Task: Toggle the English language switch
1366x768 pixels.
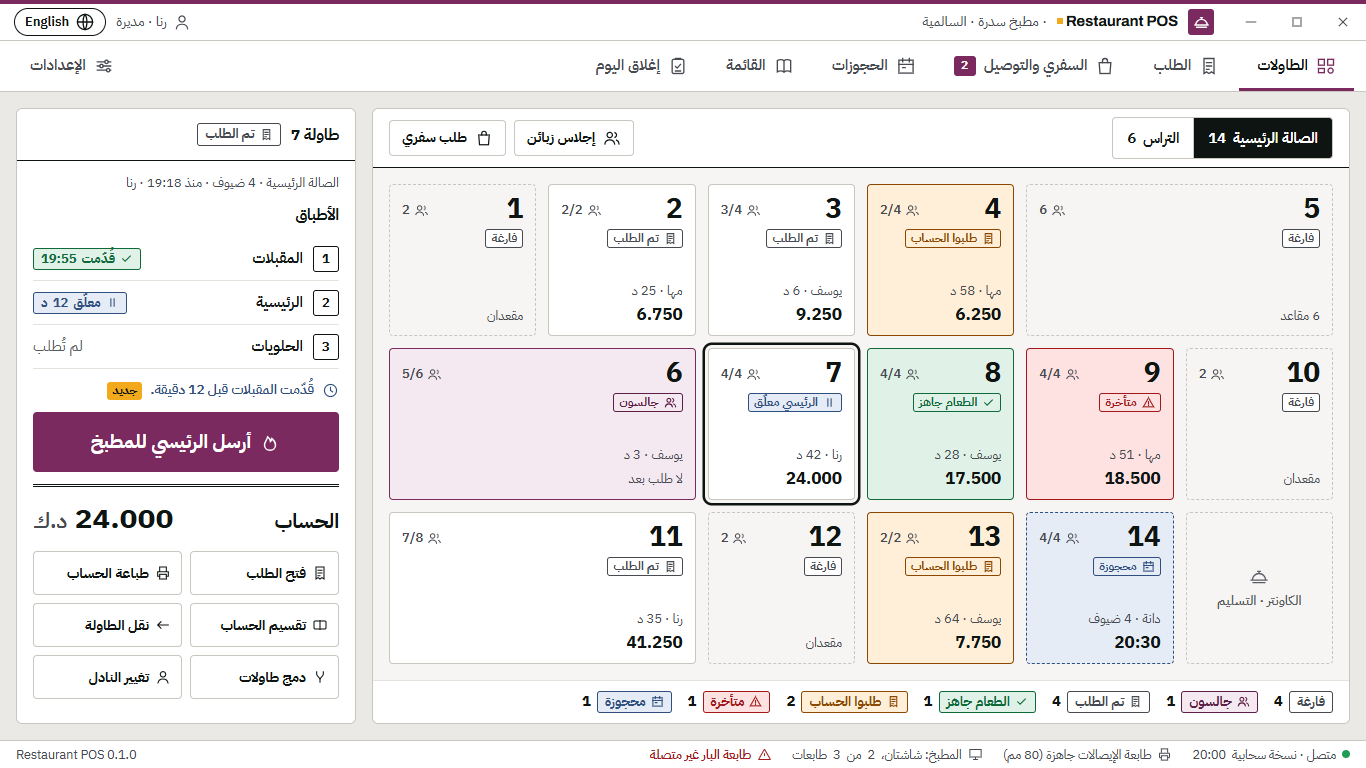Action: (59, 22)
